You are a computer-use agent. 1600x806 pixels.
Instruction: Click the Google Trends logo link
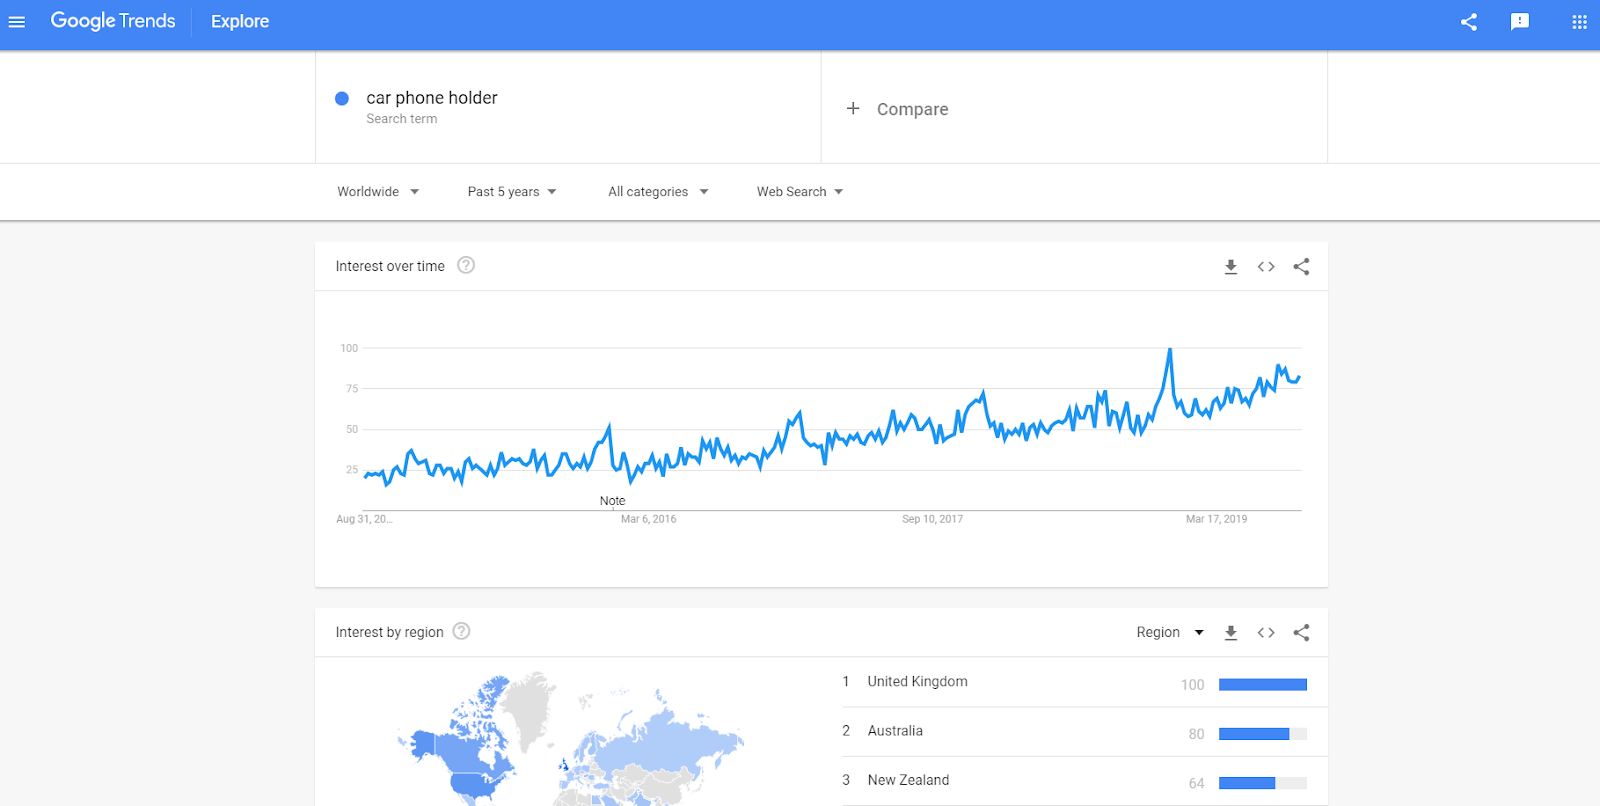click(x=113, y=21)
